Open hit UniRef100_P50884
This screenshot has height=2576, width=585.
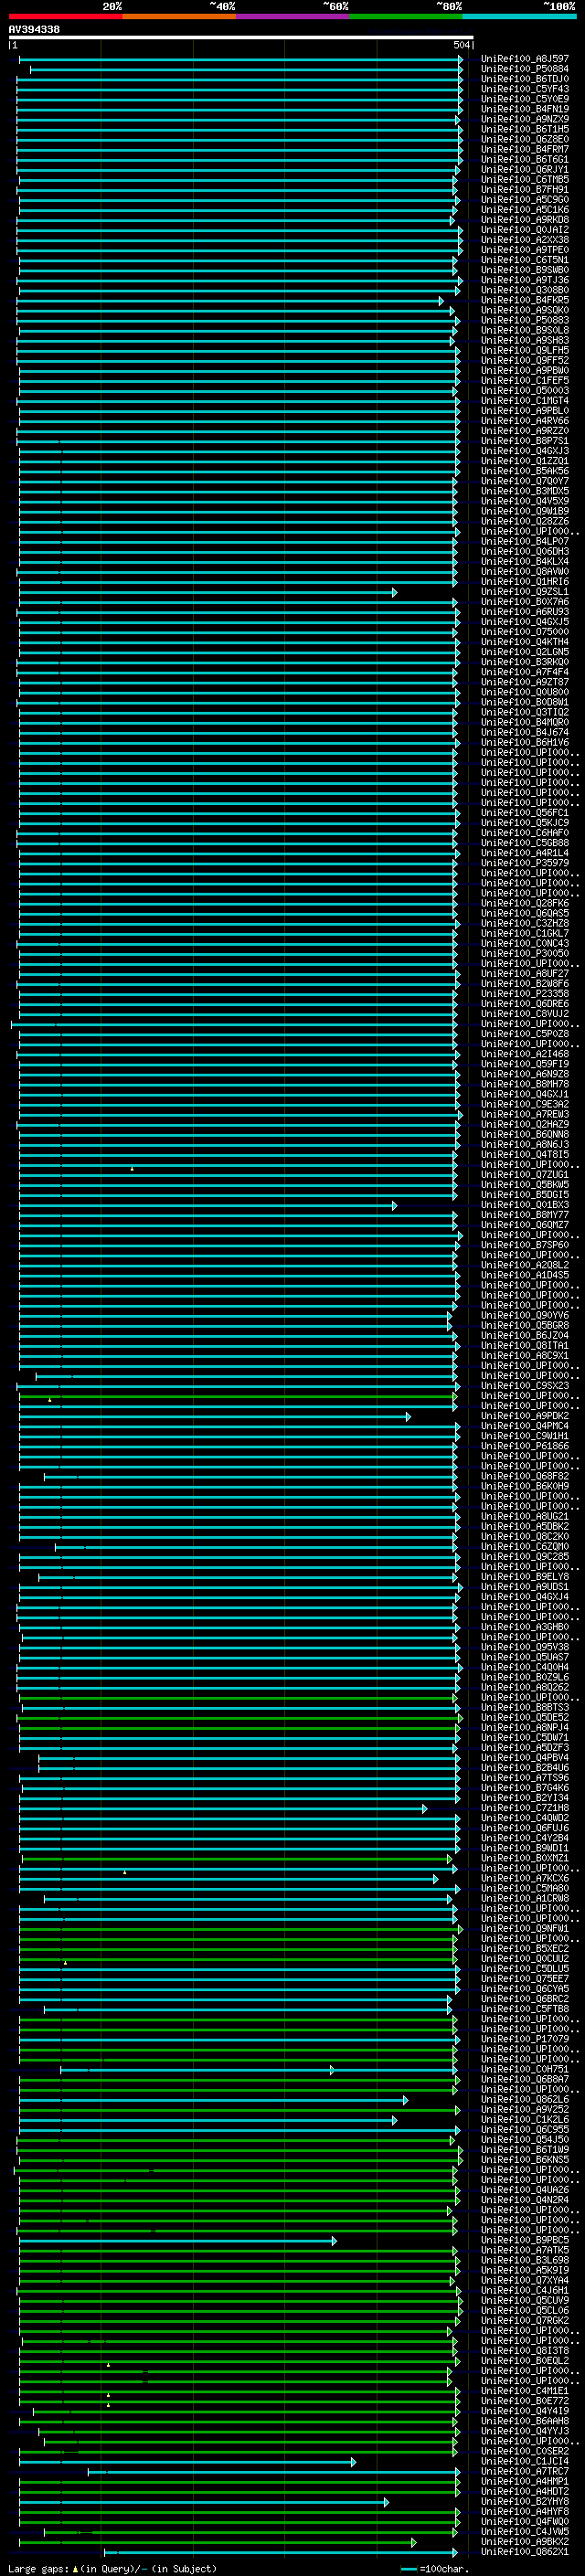pyautogui.click(x=525, y=69)
